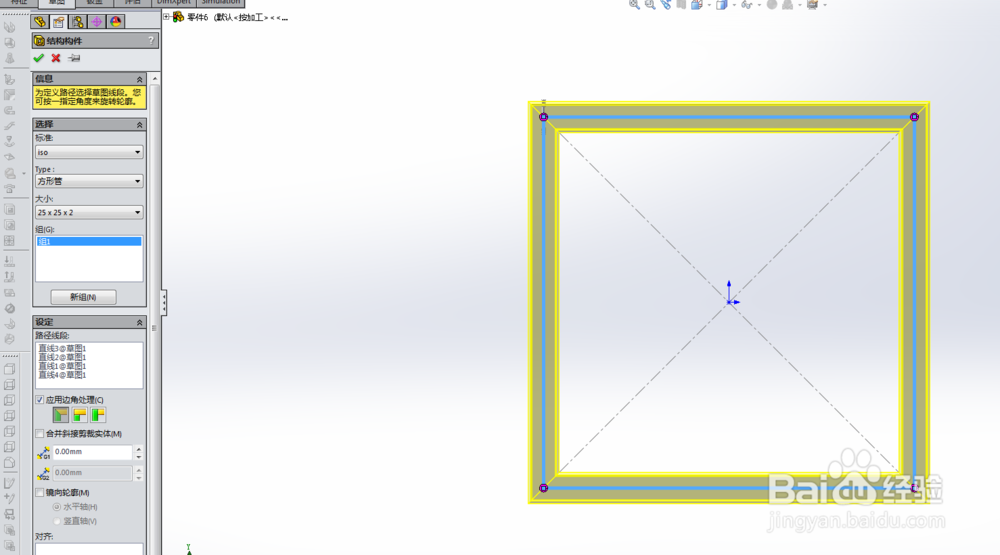Enable 合并斜接剪裁实体 checkbox
The width and height of the screenshot is (1000, 555).
coord(40,434)
